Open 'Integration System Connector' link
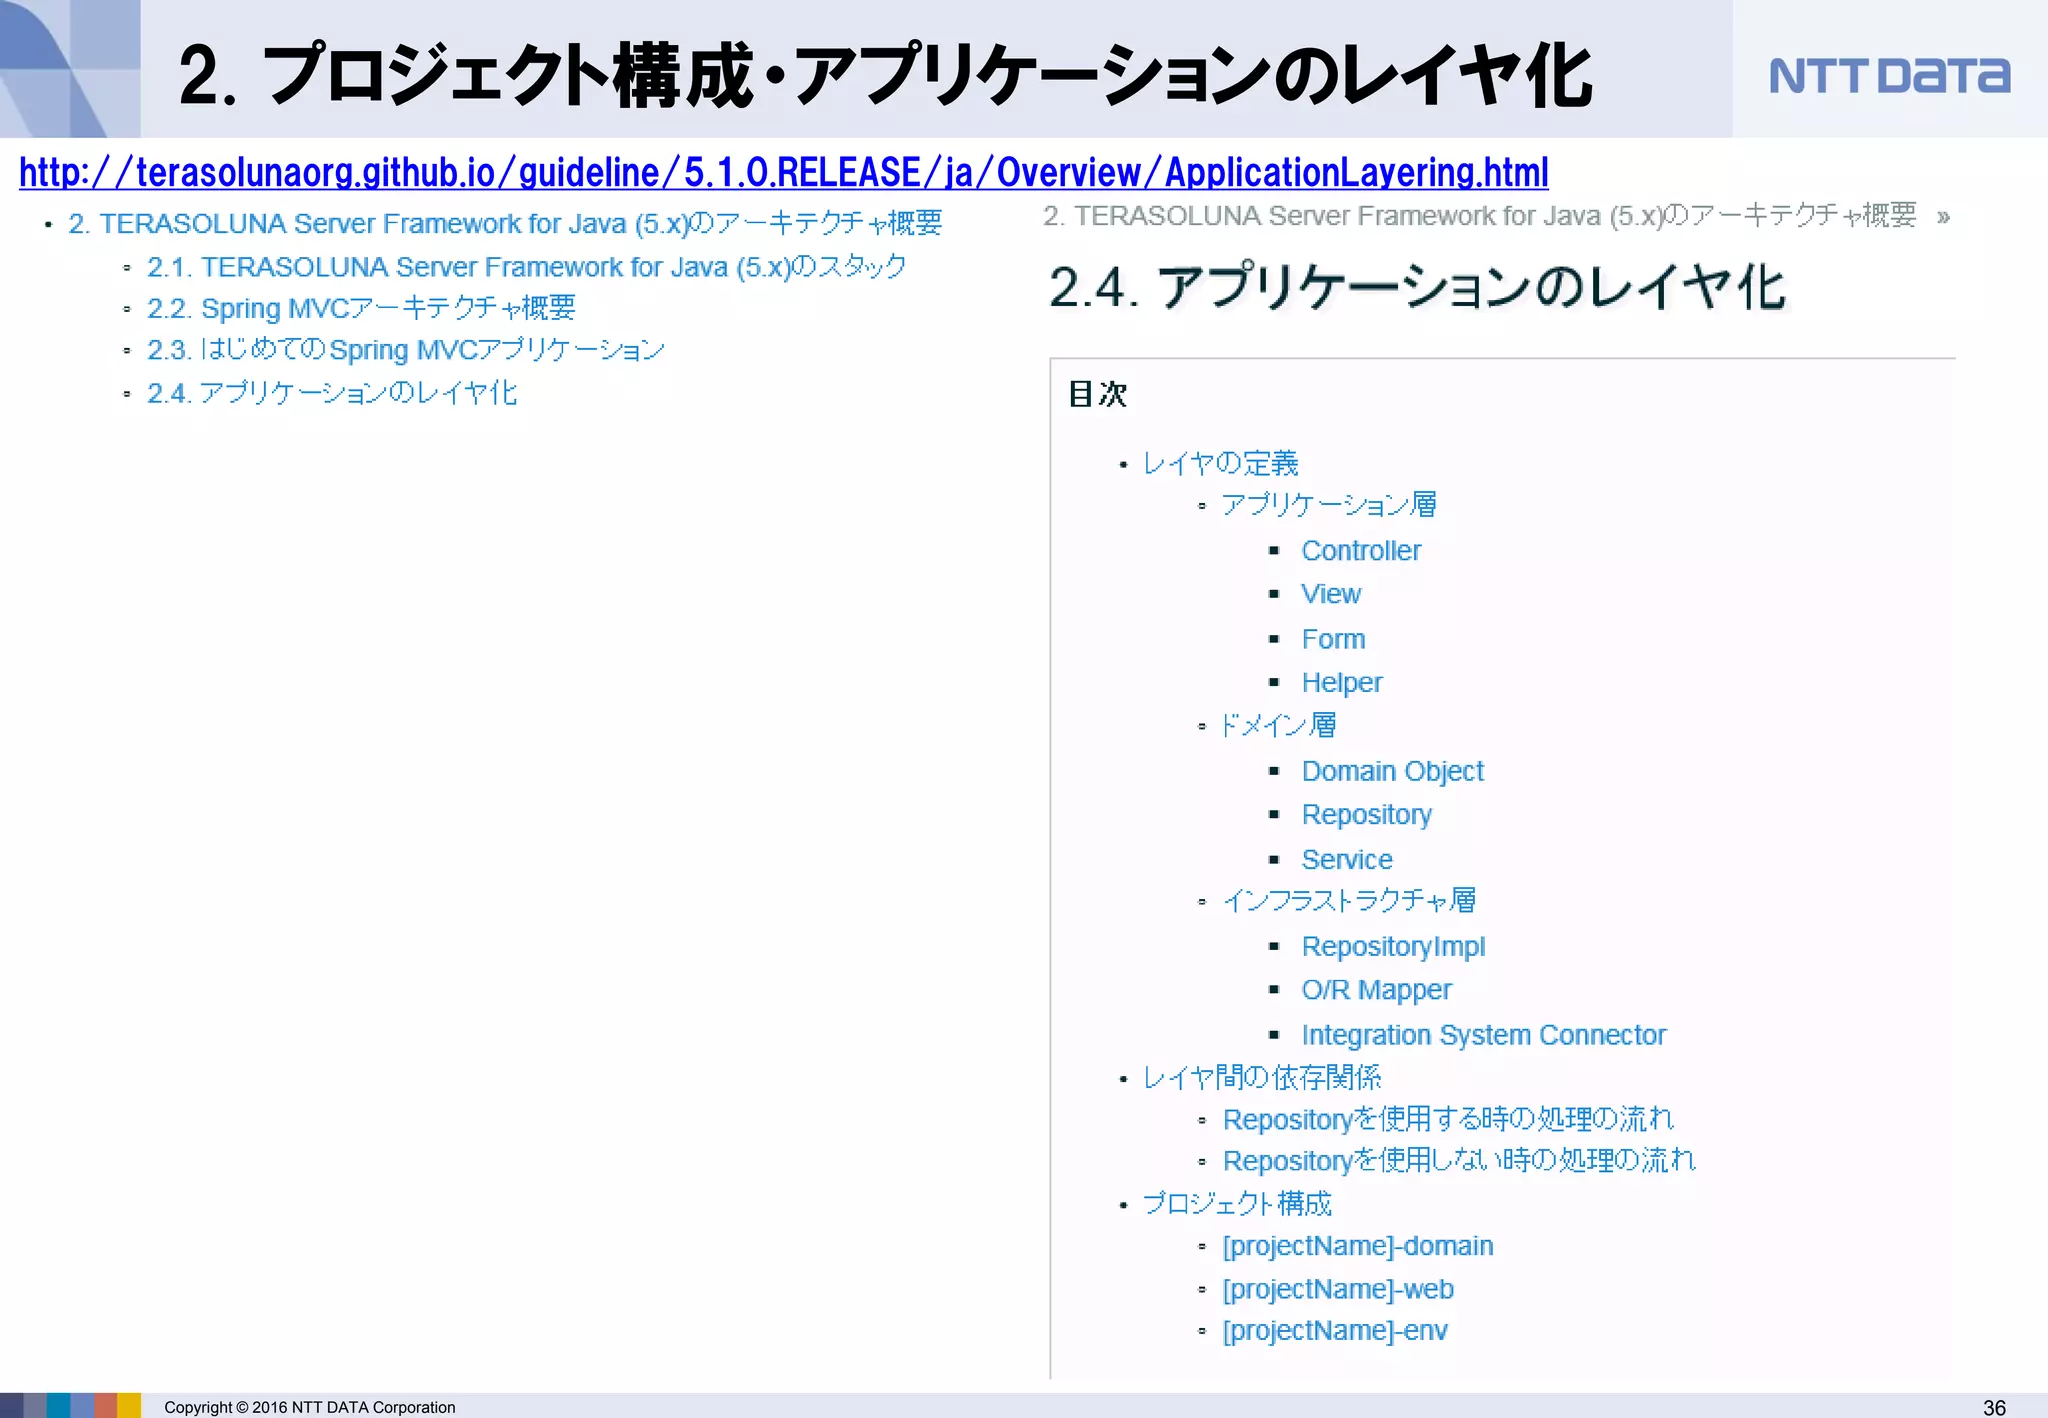The height and width of the screenshot is (1418, 2048). (1484, 1035)
